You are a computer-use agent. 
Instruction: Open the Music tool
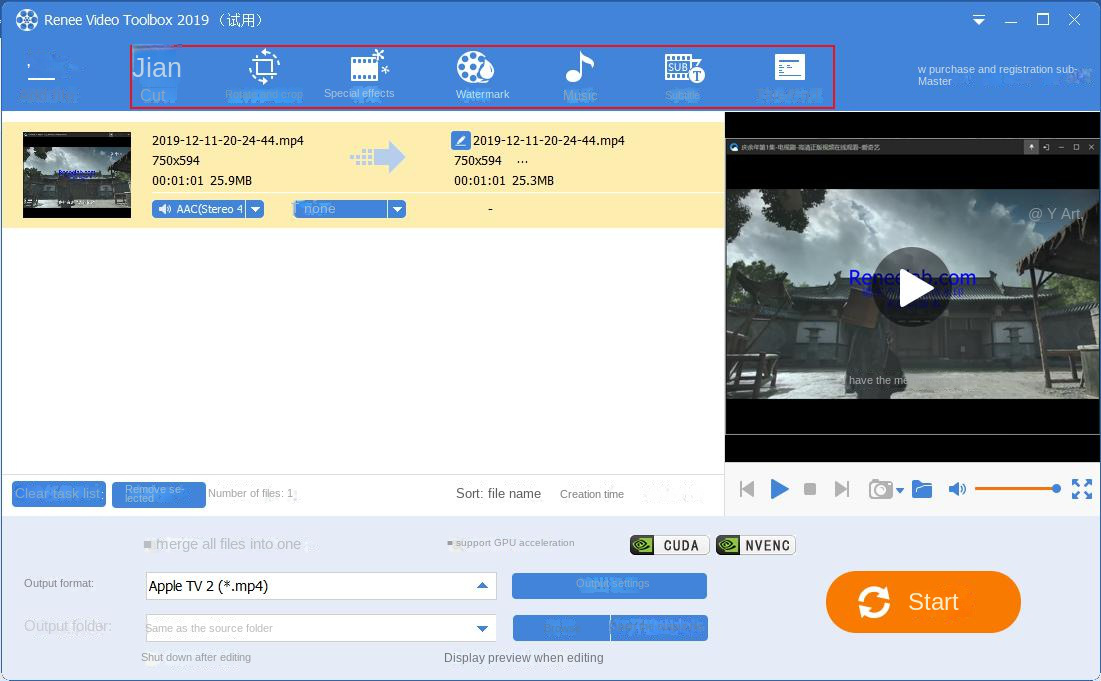pos(579,76)
